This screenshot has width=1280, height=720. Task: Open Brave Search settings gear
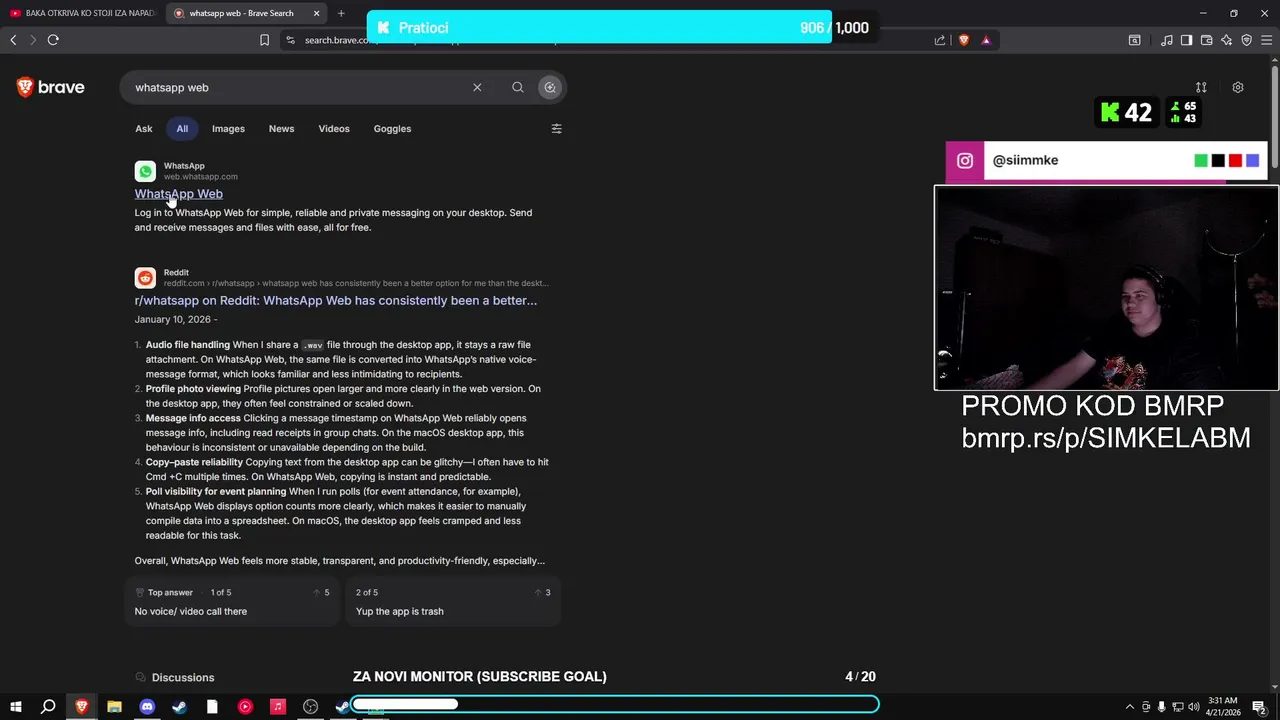(1238, 88)
